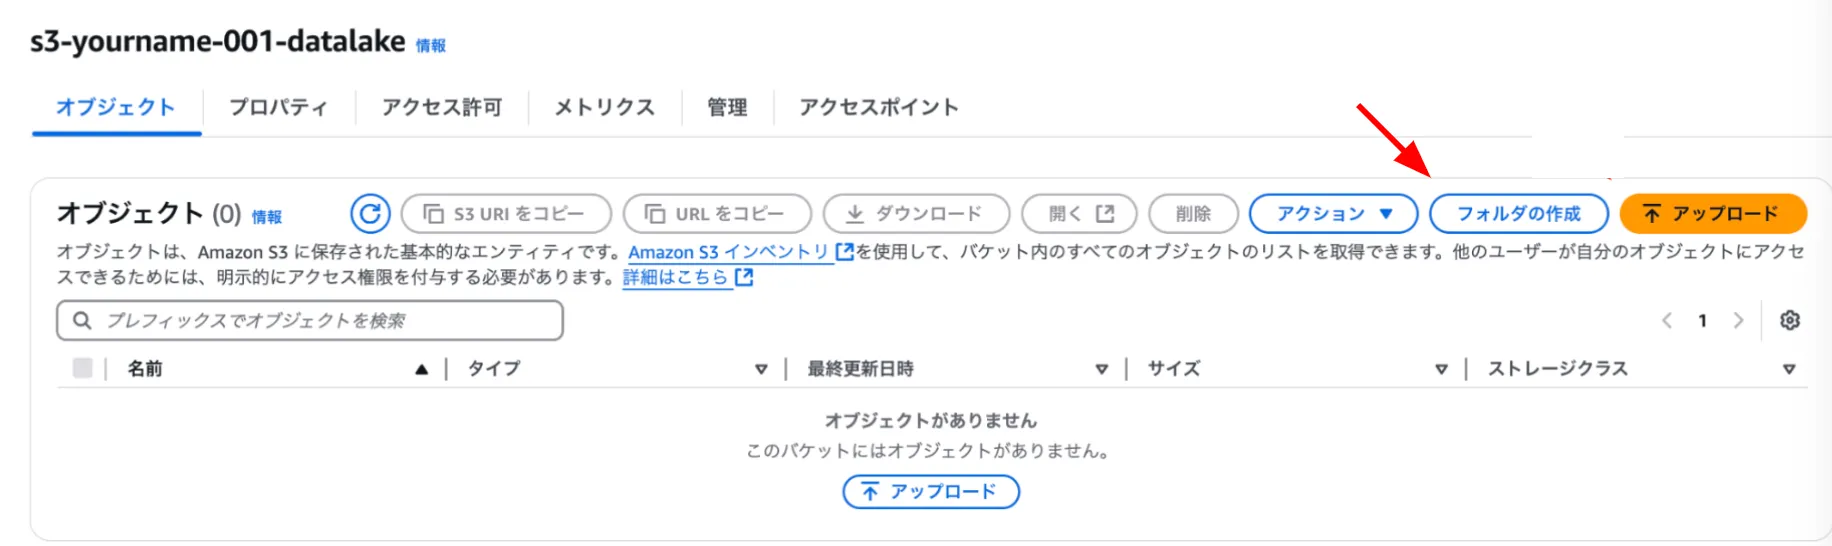Click the S3 URI をコピー button

506,214
